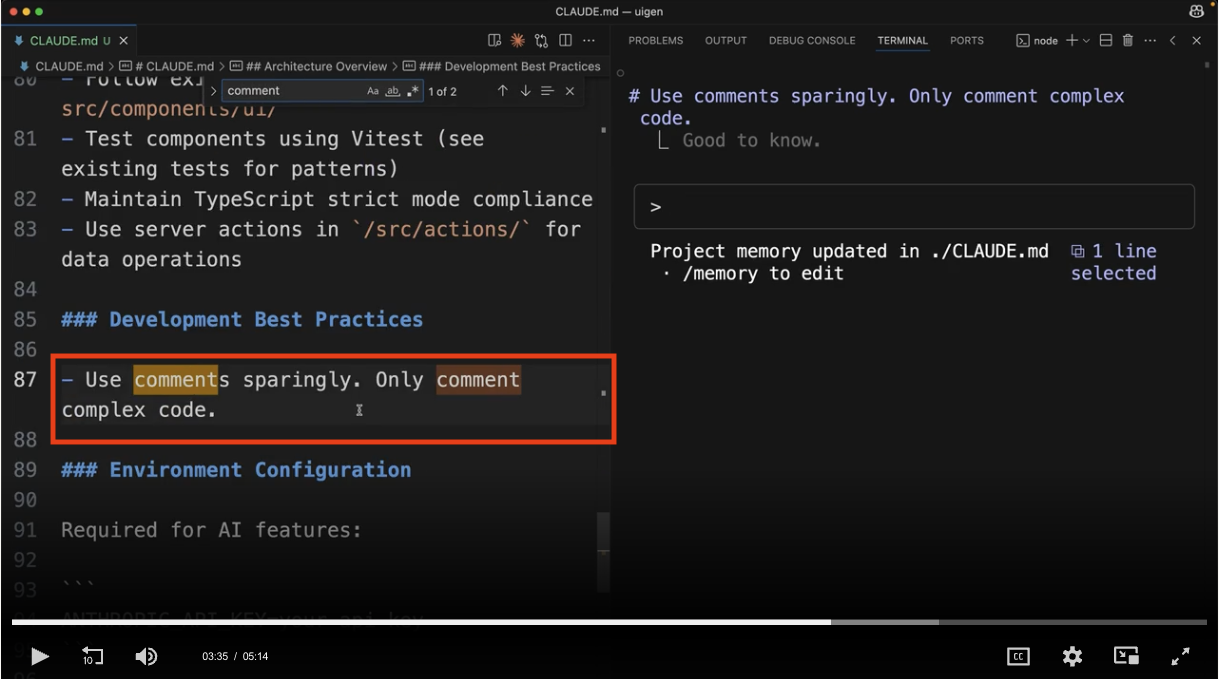The width and height of the screenshot is (1219, 679).
Task: Click '1 line selected' indicator
Action: (1114, 262)
